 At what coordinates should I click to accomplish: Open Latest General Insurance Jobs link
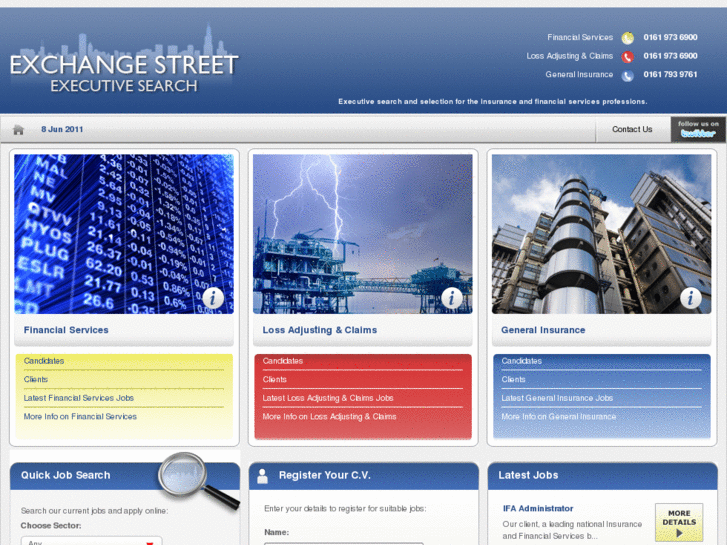coord(557,398)
